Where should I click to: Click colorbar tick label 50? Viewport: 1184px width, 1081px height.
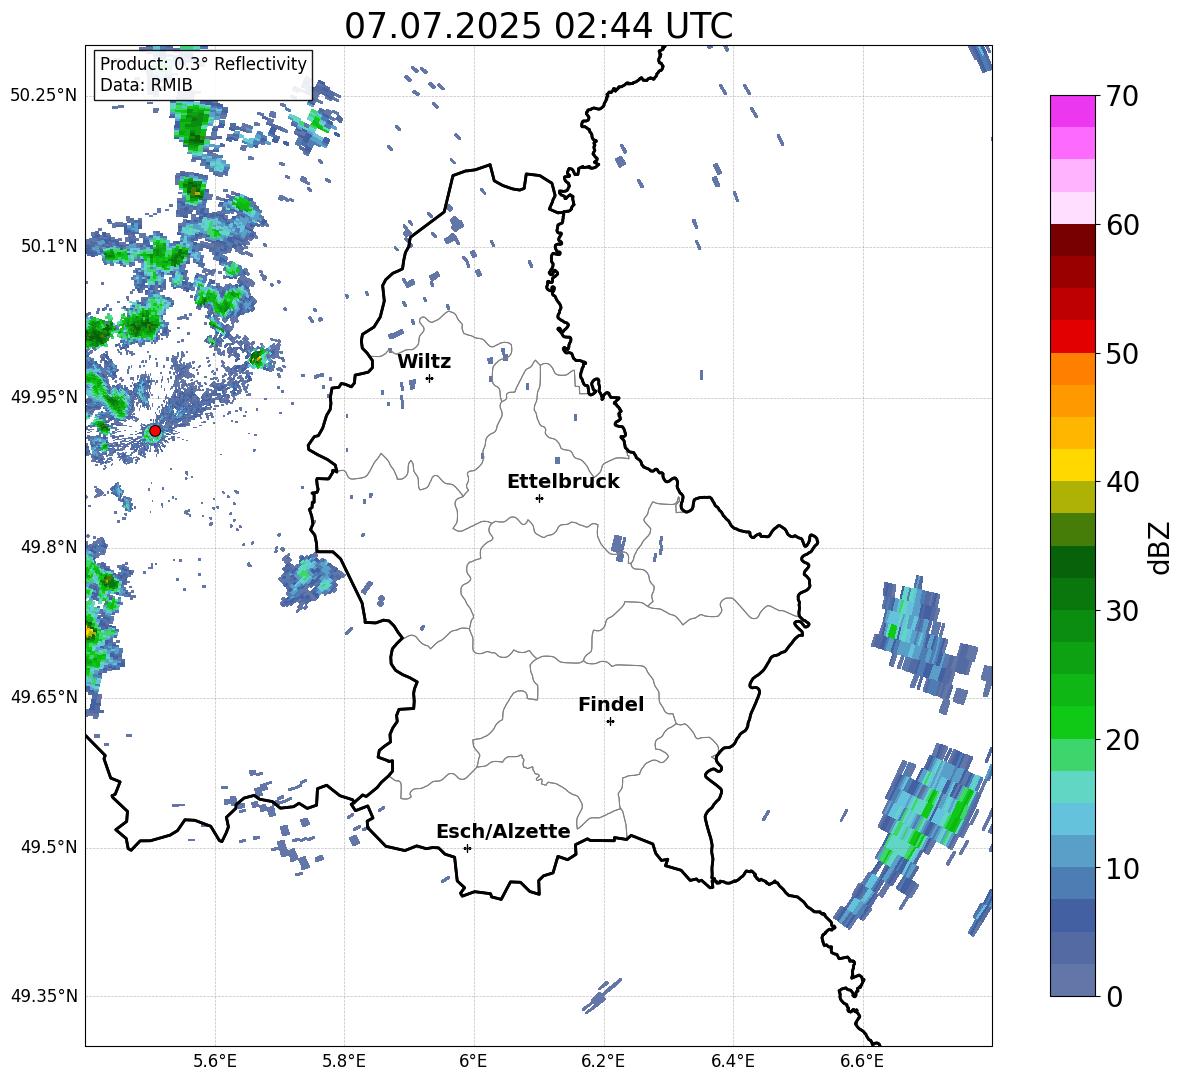[x=1121, y=353]
